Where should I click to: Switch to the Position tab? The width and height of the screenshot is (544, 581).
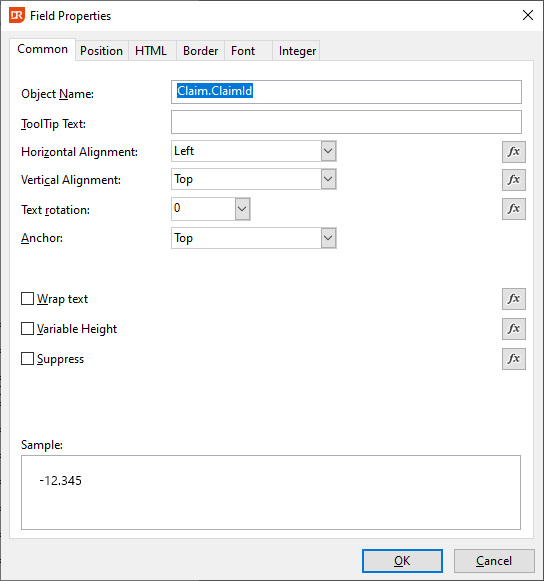click(x=102, y=51)
